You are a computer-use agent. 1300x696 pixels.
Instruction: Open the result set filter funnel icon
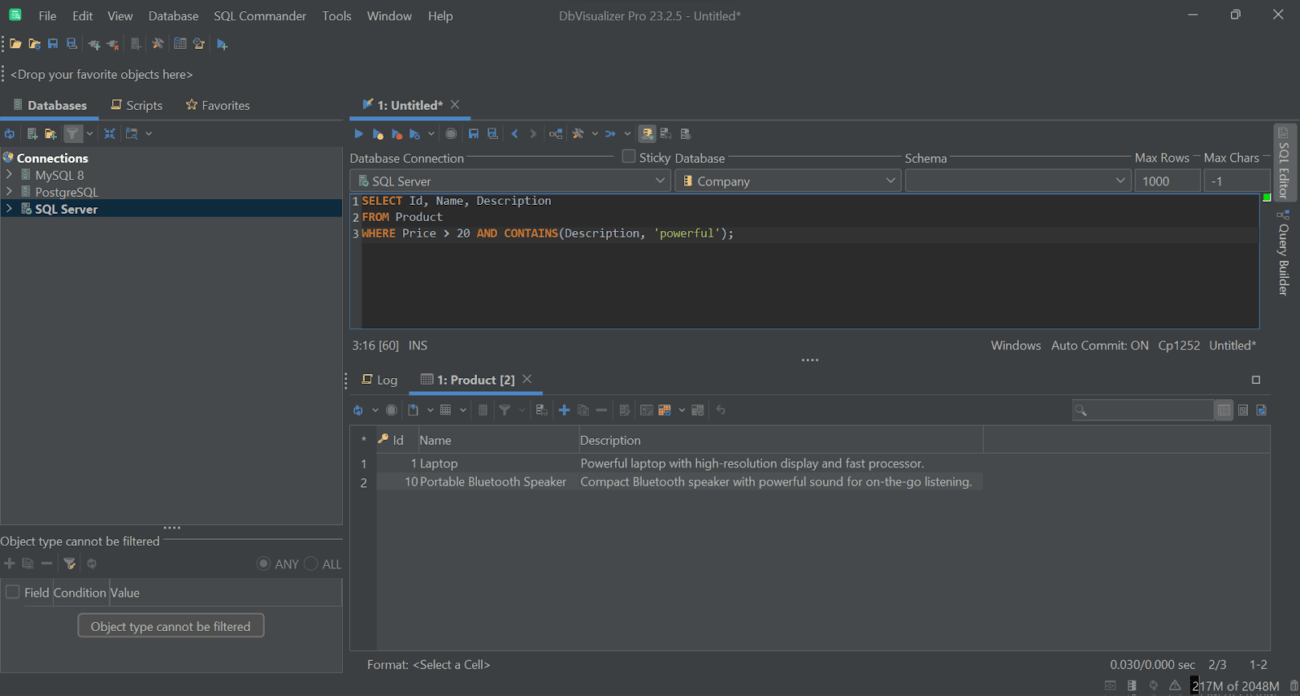tap(506, 409)
